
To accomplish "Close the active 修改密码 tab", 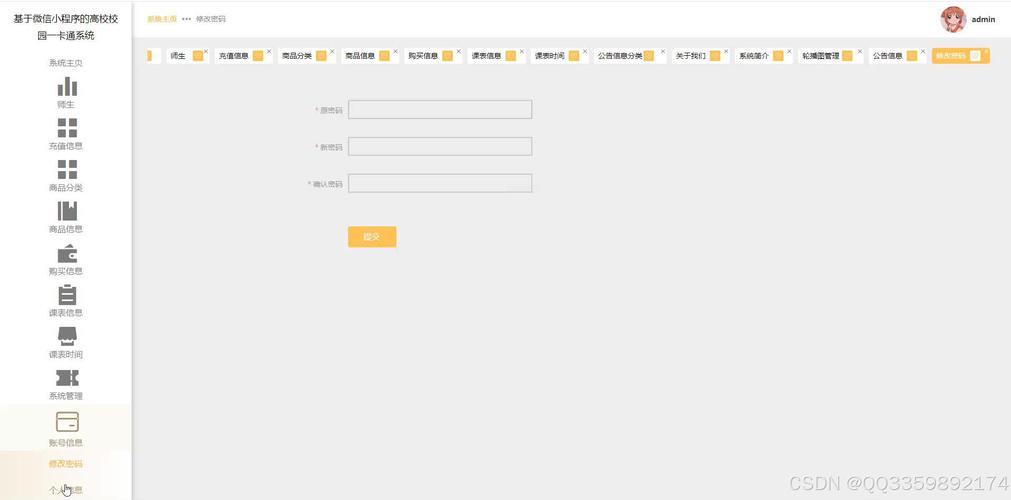I will point(986,51).
